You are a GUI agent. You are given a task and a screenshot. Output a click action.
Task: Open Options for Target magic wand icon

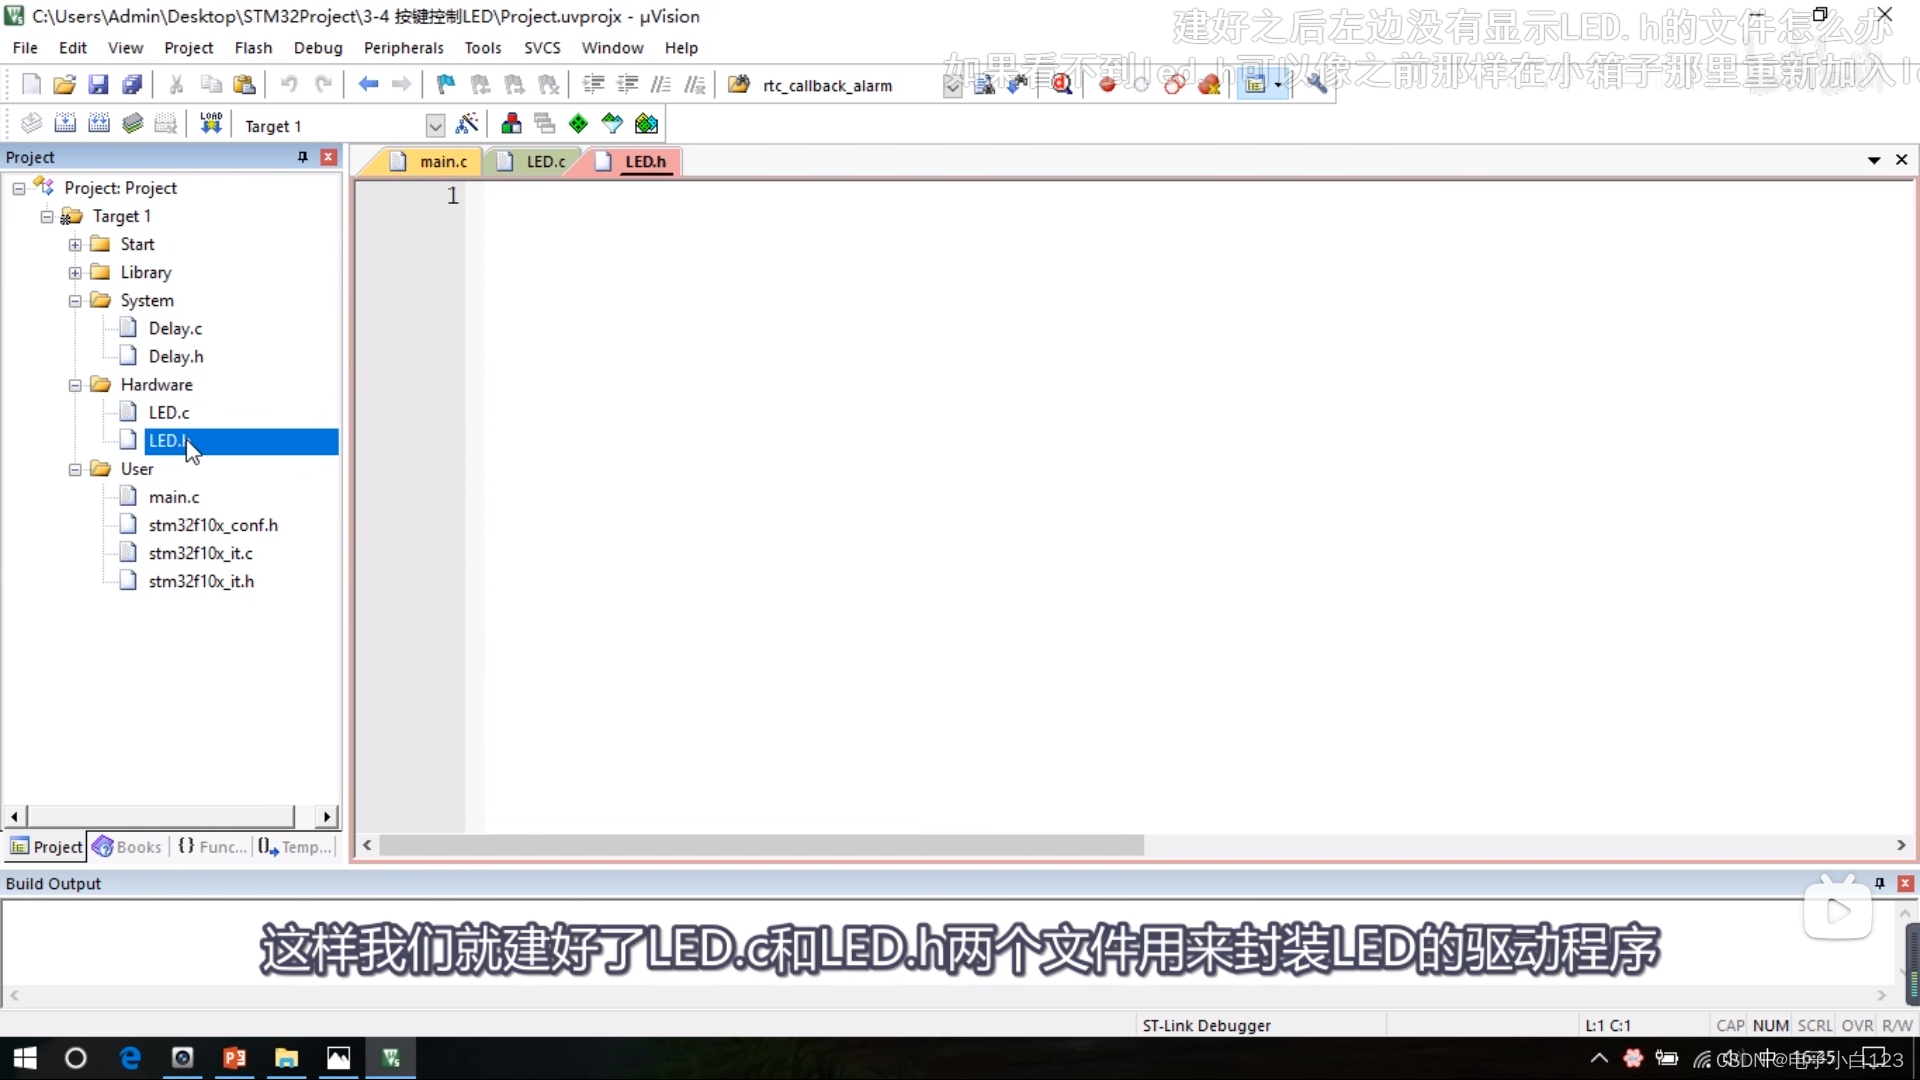point(467,124)
